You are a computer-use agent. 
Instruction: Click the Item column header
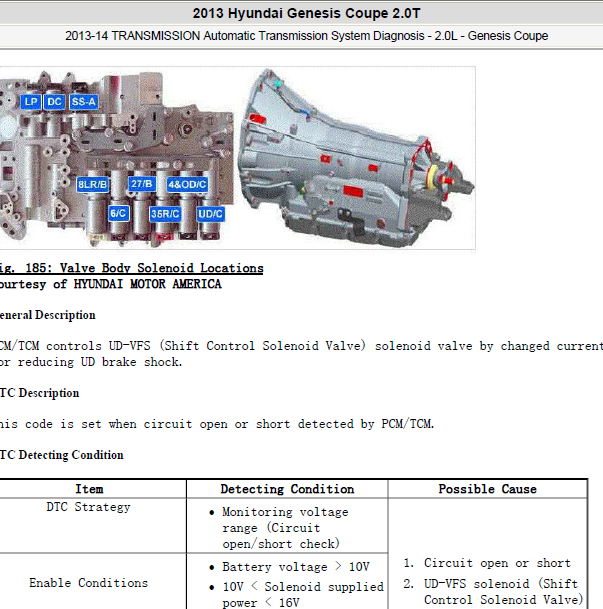click(89, 489)
